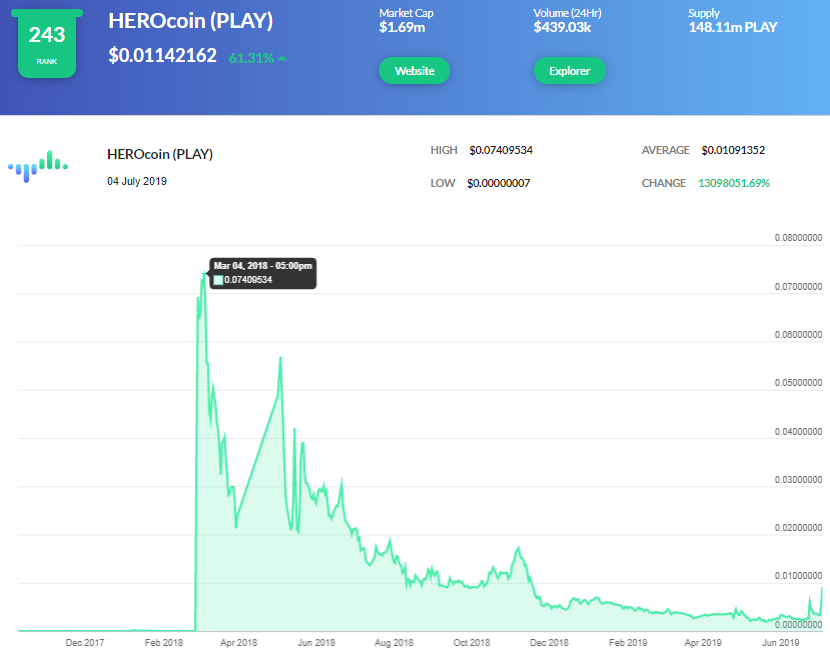Image resolution: width=830 pixels, height=659 pixels.
Task: Click the Oct 2018 x-axis label
Action: click(x=472, y=643)
